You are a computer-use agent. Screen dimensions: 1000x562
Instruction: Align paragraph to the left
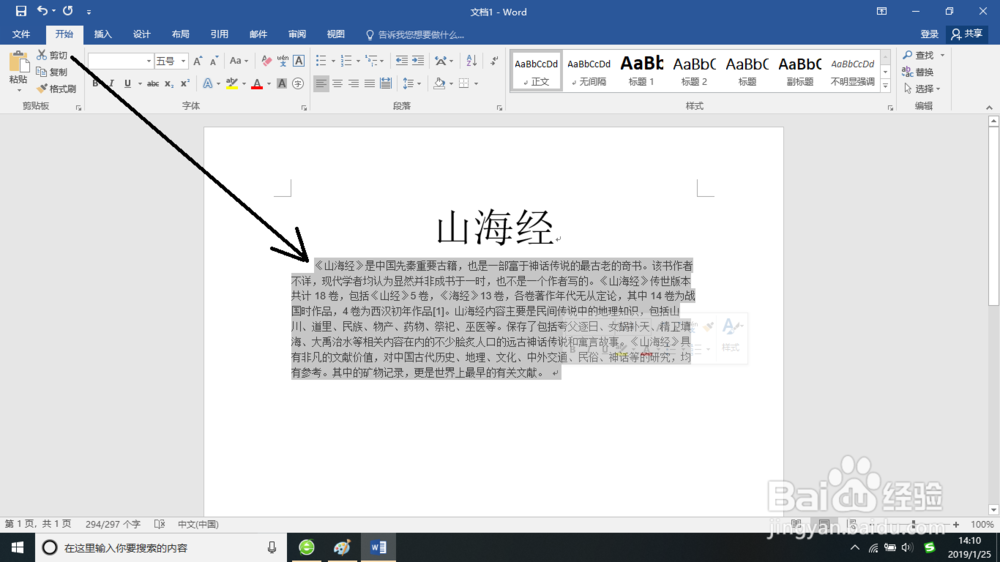click(321, 84)
